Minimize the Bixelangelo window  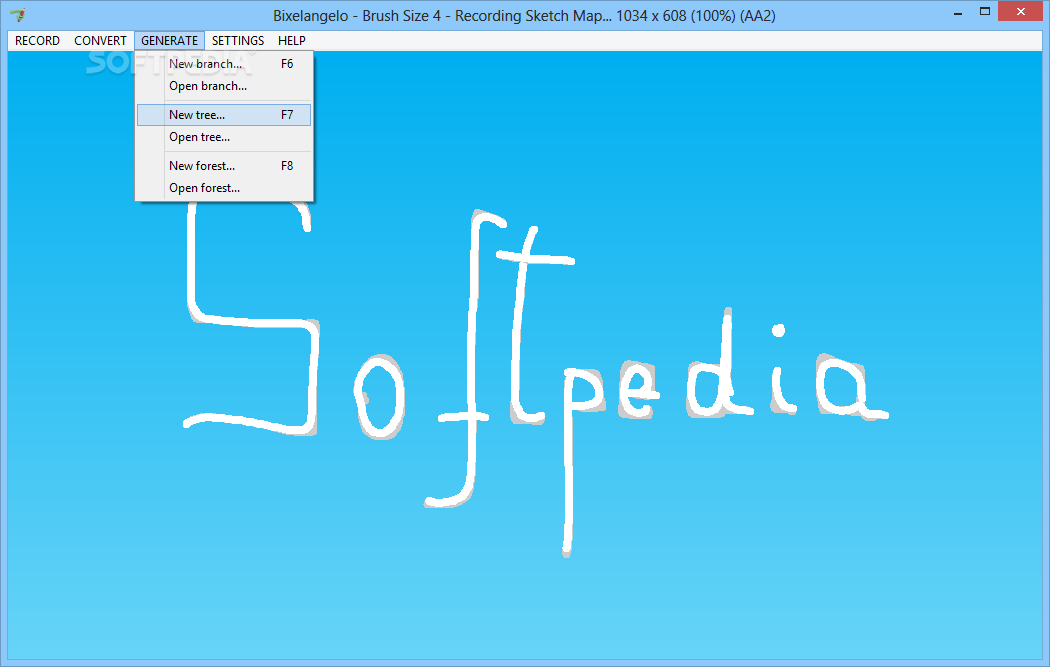[958, 12]
